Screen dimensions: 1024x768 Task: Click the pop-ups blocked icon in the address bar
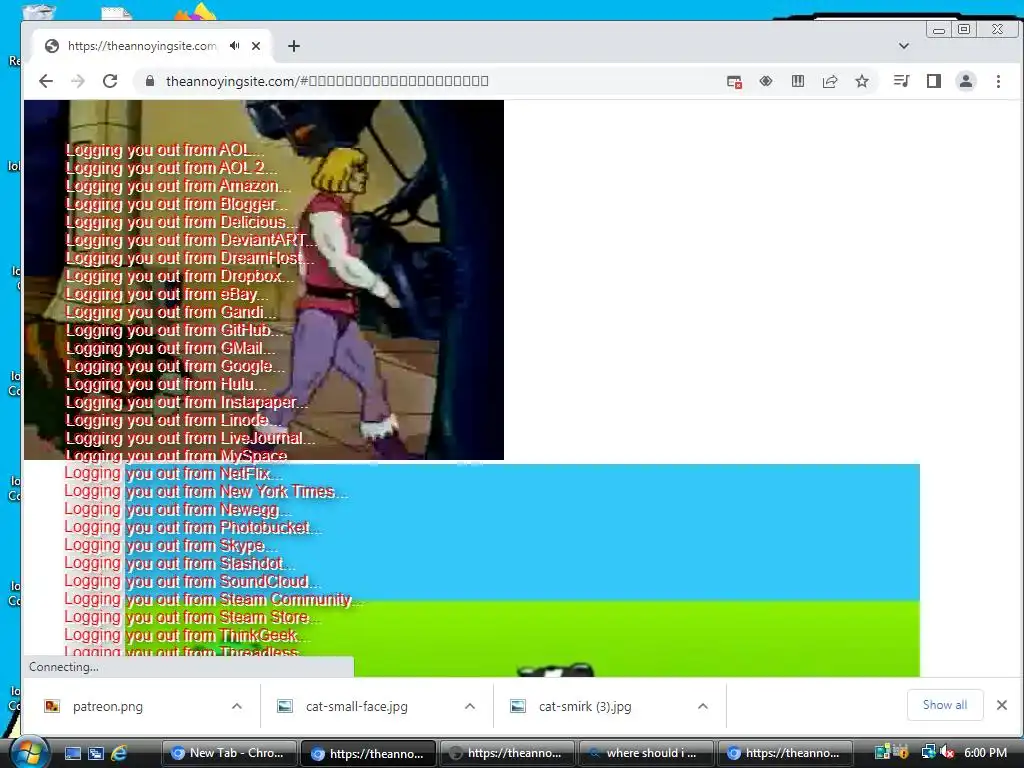[x=734, y=81]
